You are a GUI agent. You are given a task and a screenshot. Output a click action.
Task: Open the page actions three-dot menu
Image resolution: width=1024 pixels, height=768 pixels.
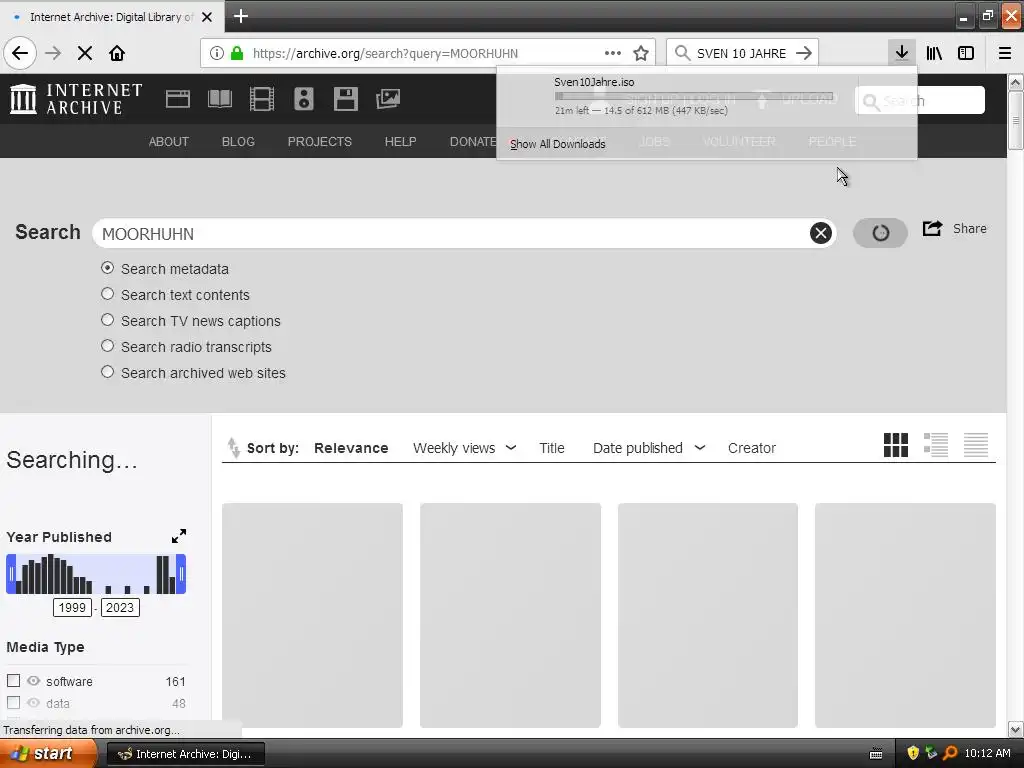(x=613, y=53)
